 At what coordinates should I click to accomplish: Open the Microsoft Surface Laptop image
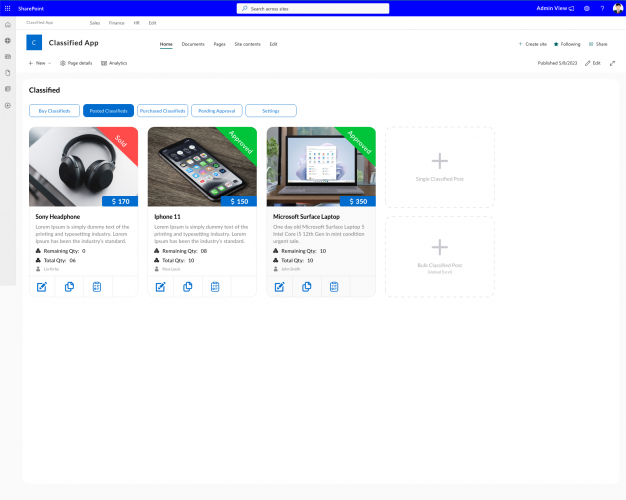coord(321,167)
